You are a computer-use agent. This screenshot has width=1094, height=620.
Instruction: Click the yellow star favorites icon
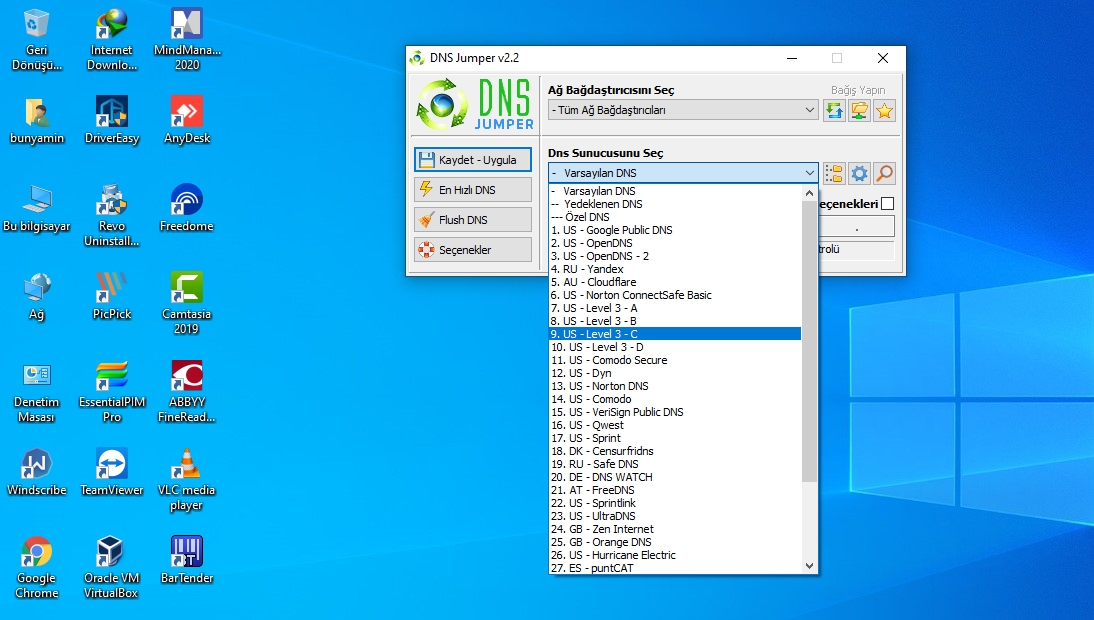coord(885,110)
